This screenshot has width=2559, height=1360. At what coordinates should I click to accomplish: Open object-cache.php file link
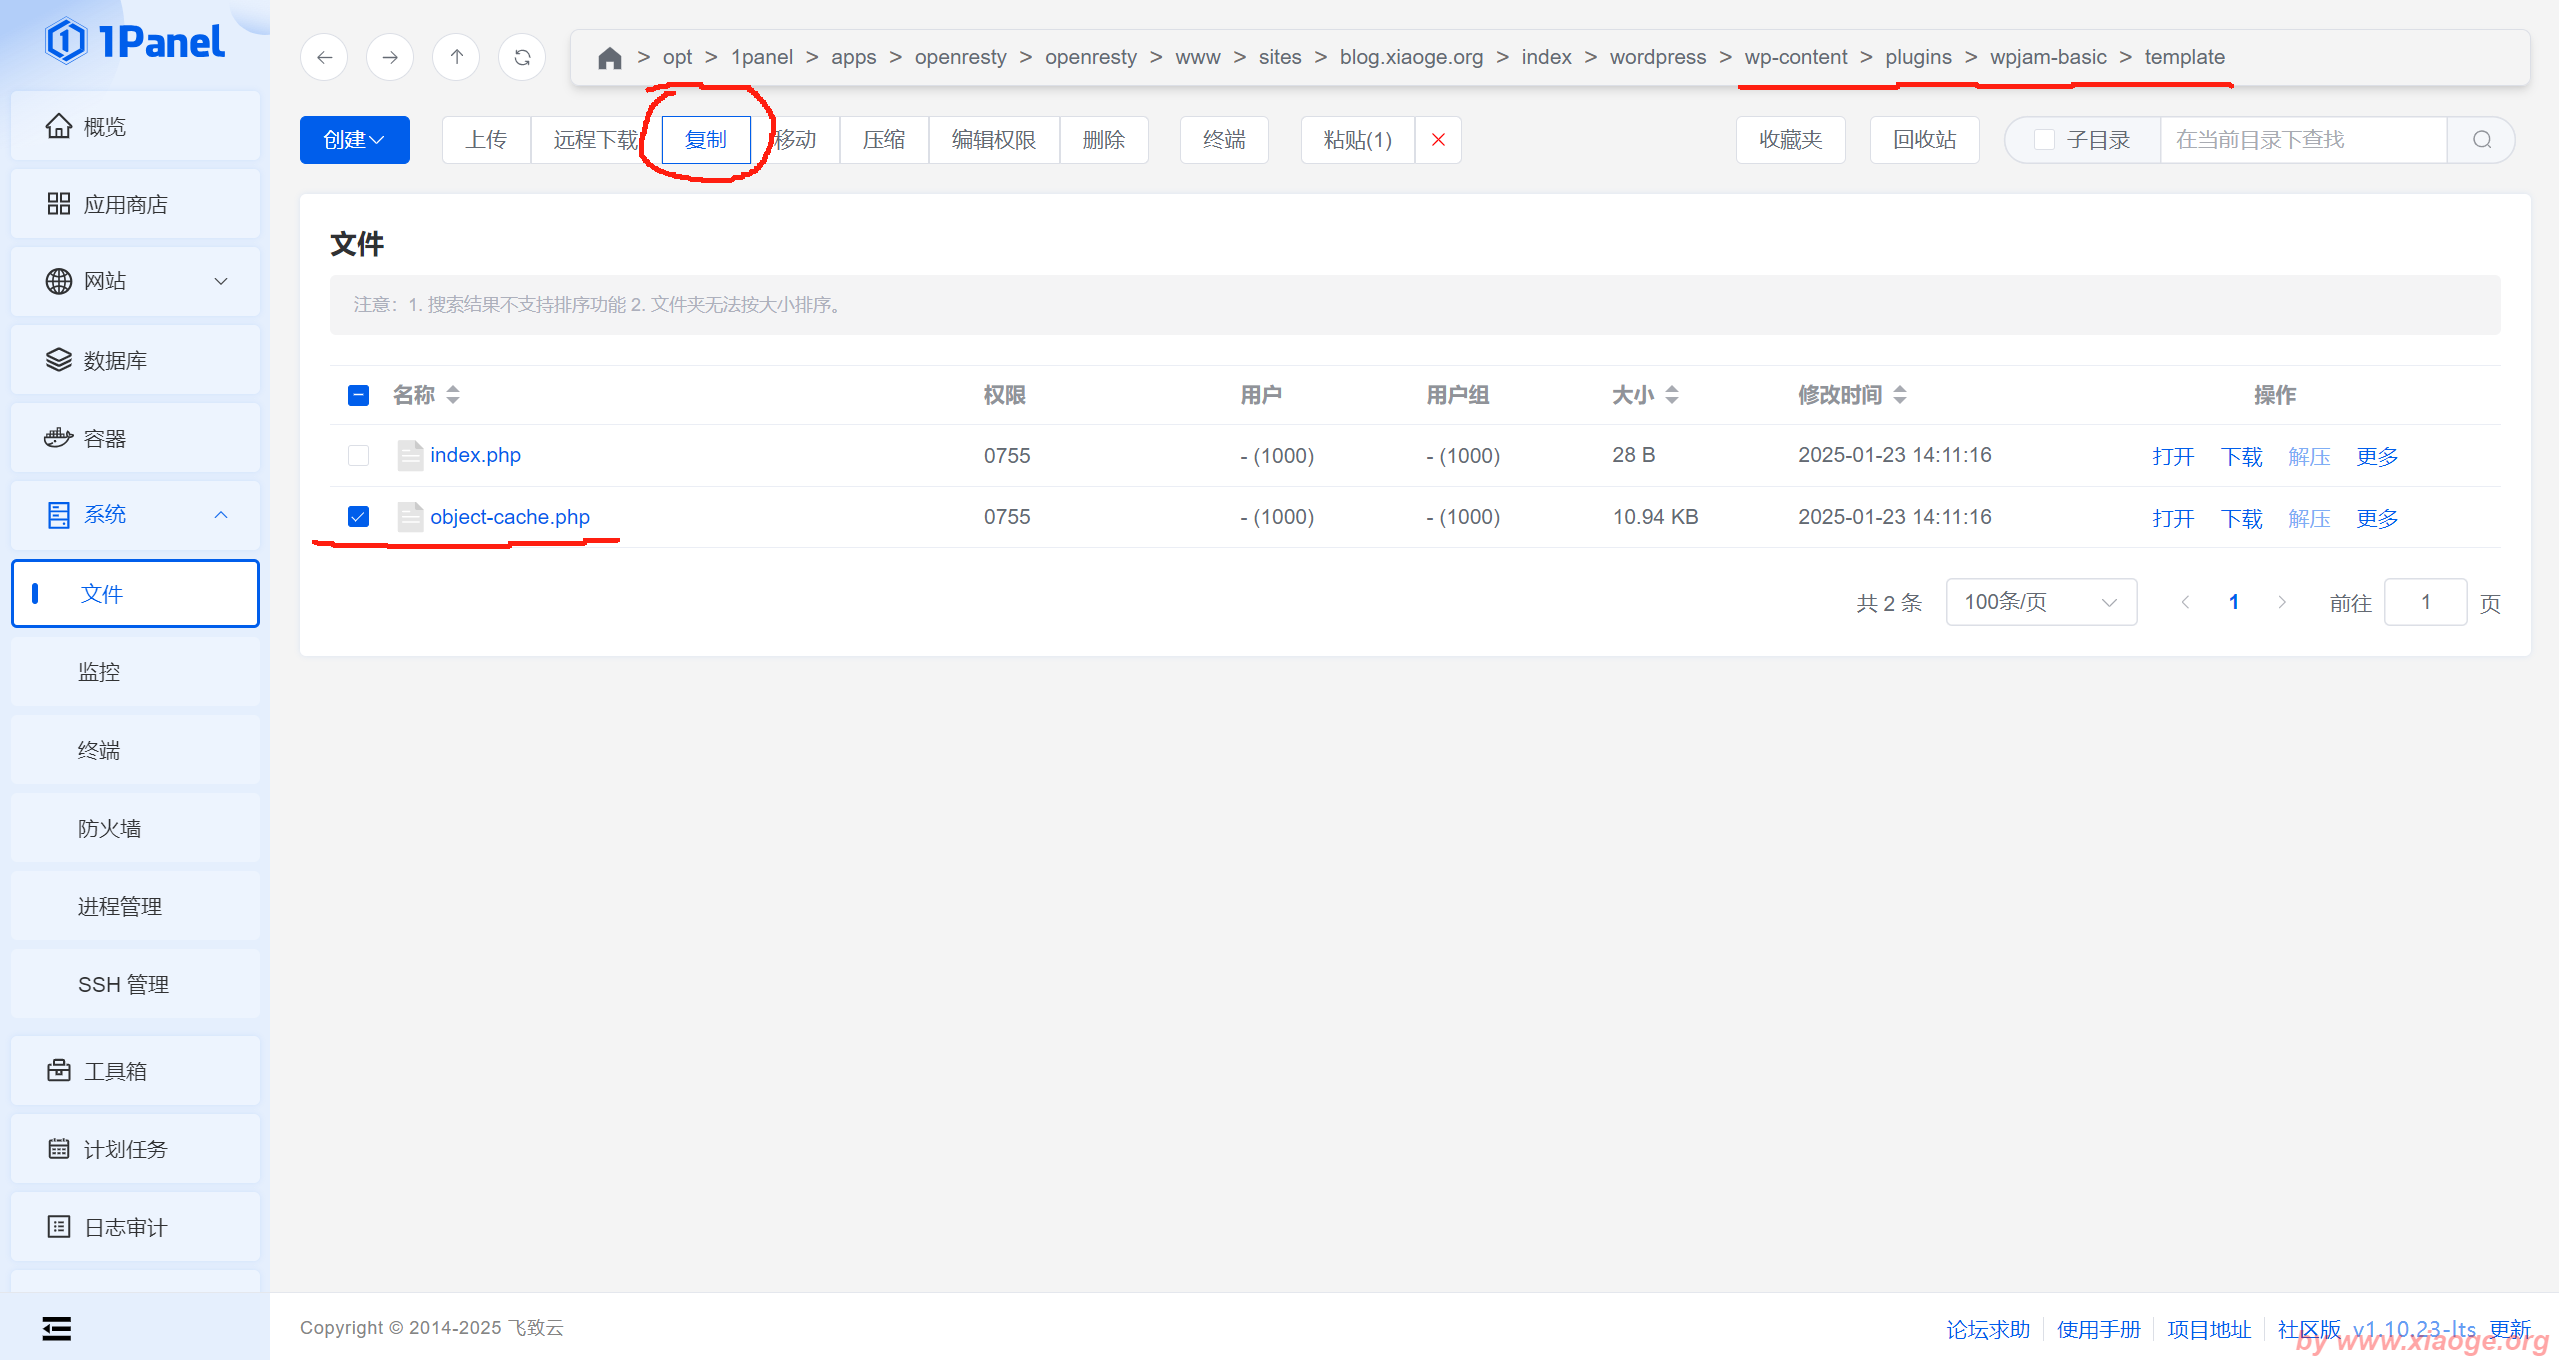(x=509, y=517)
